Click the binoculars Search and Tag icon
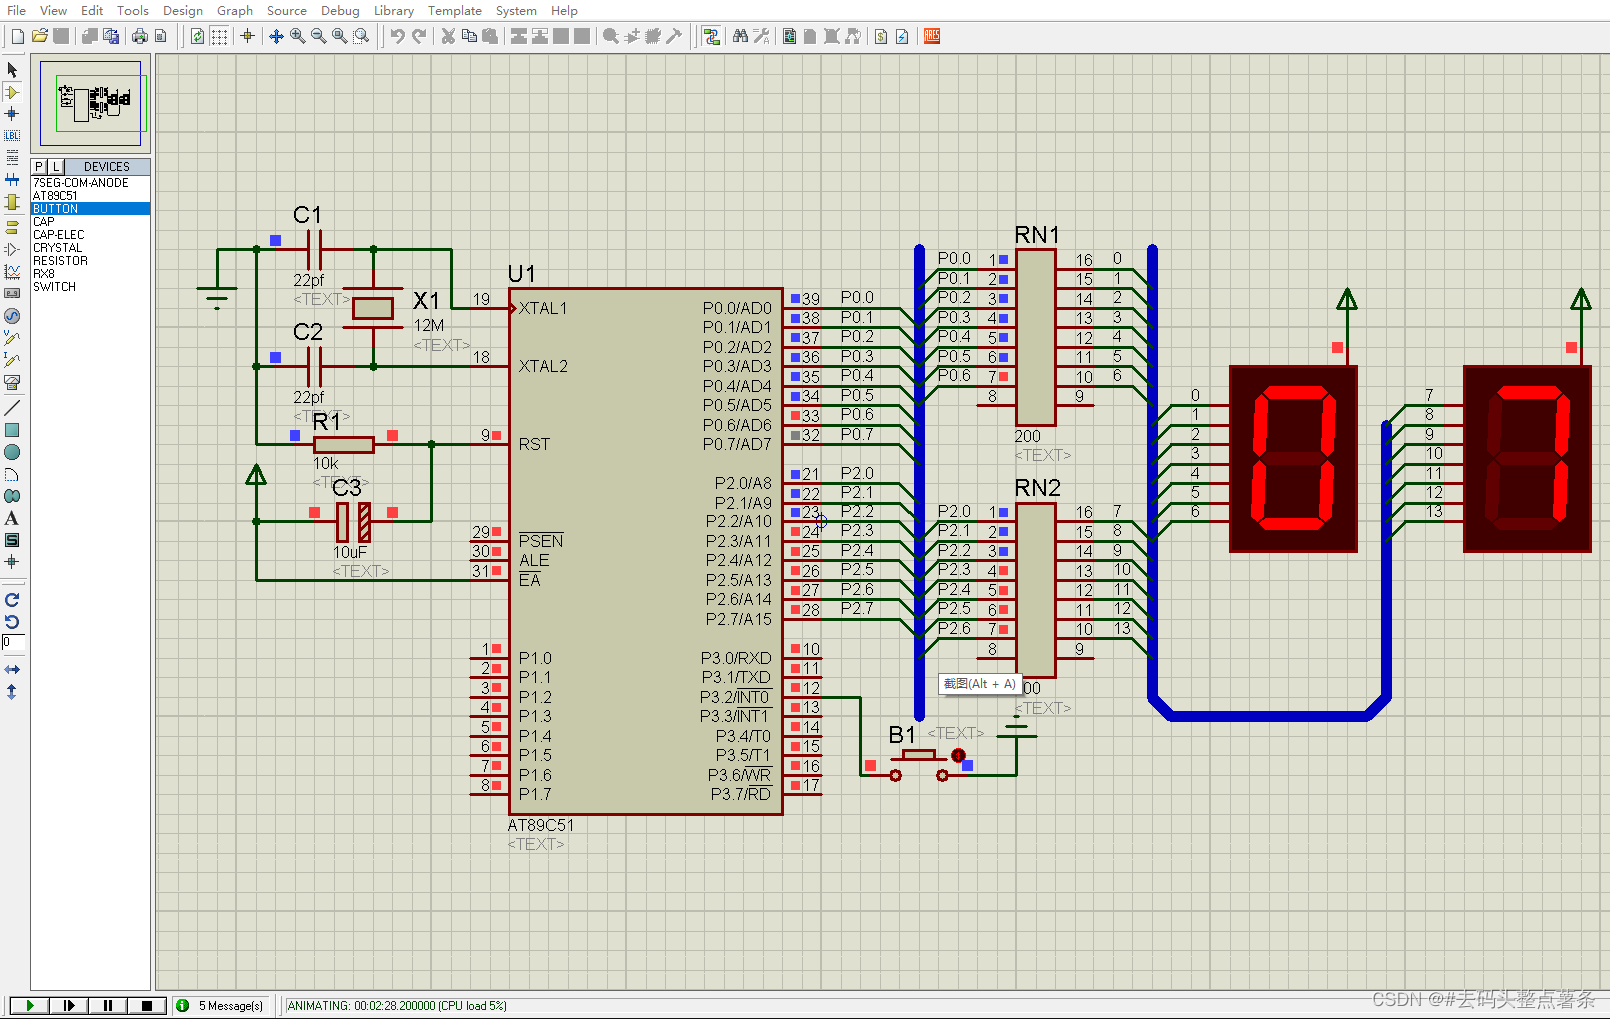Image resolution: width=1610 pixels, height=1019 pixels. [740, 36]
